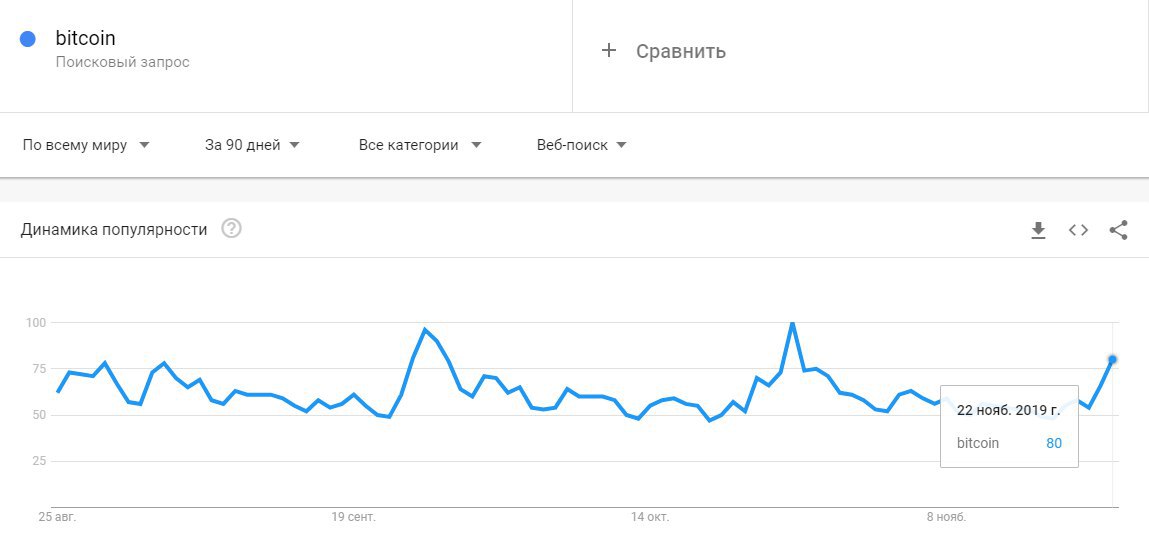The image size is (1149, 533).
Task: Click the 8 нояб. date label
Action: [x=947, y=517]
